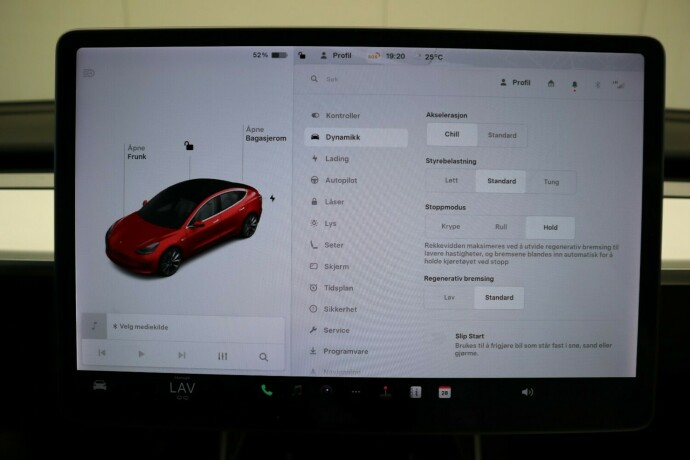Screen dimensions: 690x460
Task: Open the Sikkerhet settings
Action: pyautogui.click(x=333, y=309)
